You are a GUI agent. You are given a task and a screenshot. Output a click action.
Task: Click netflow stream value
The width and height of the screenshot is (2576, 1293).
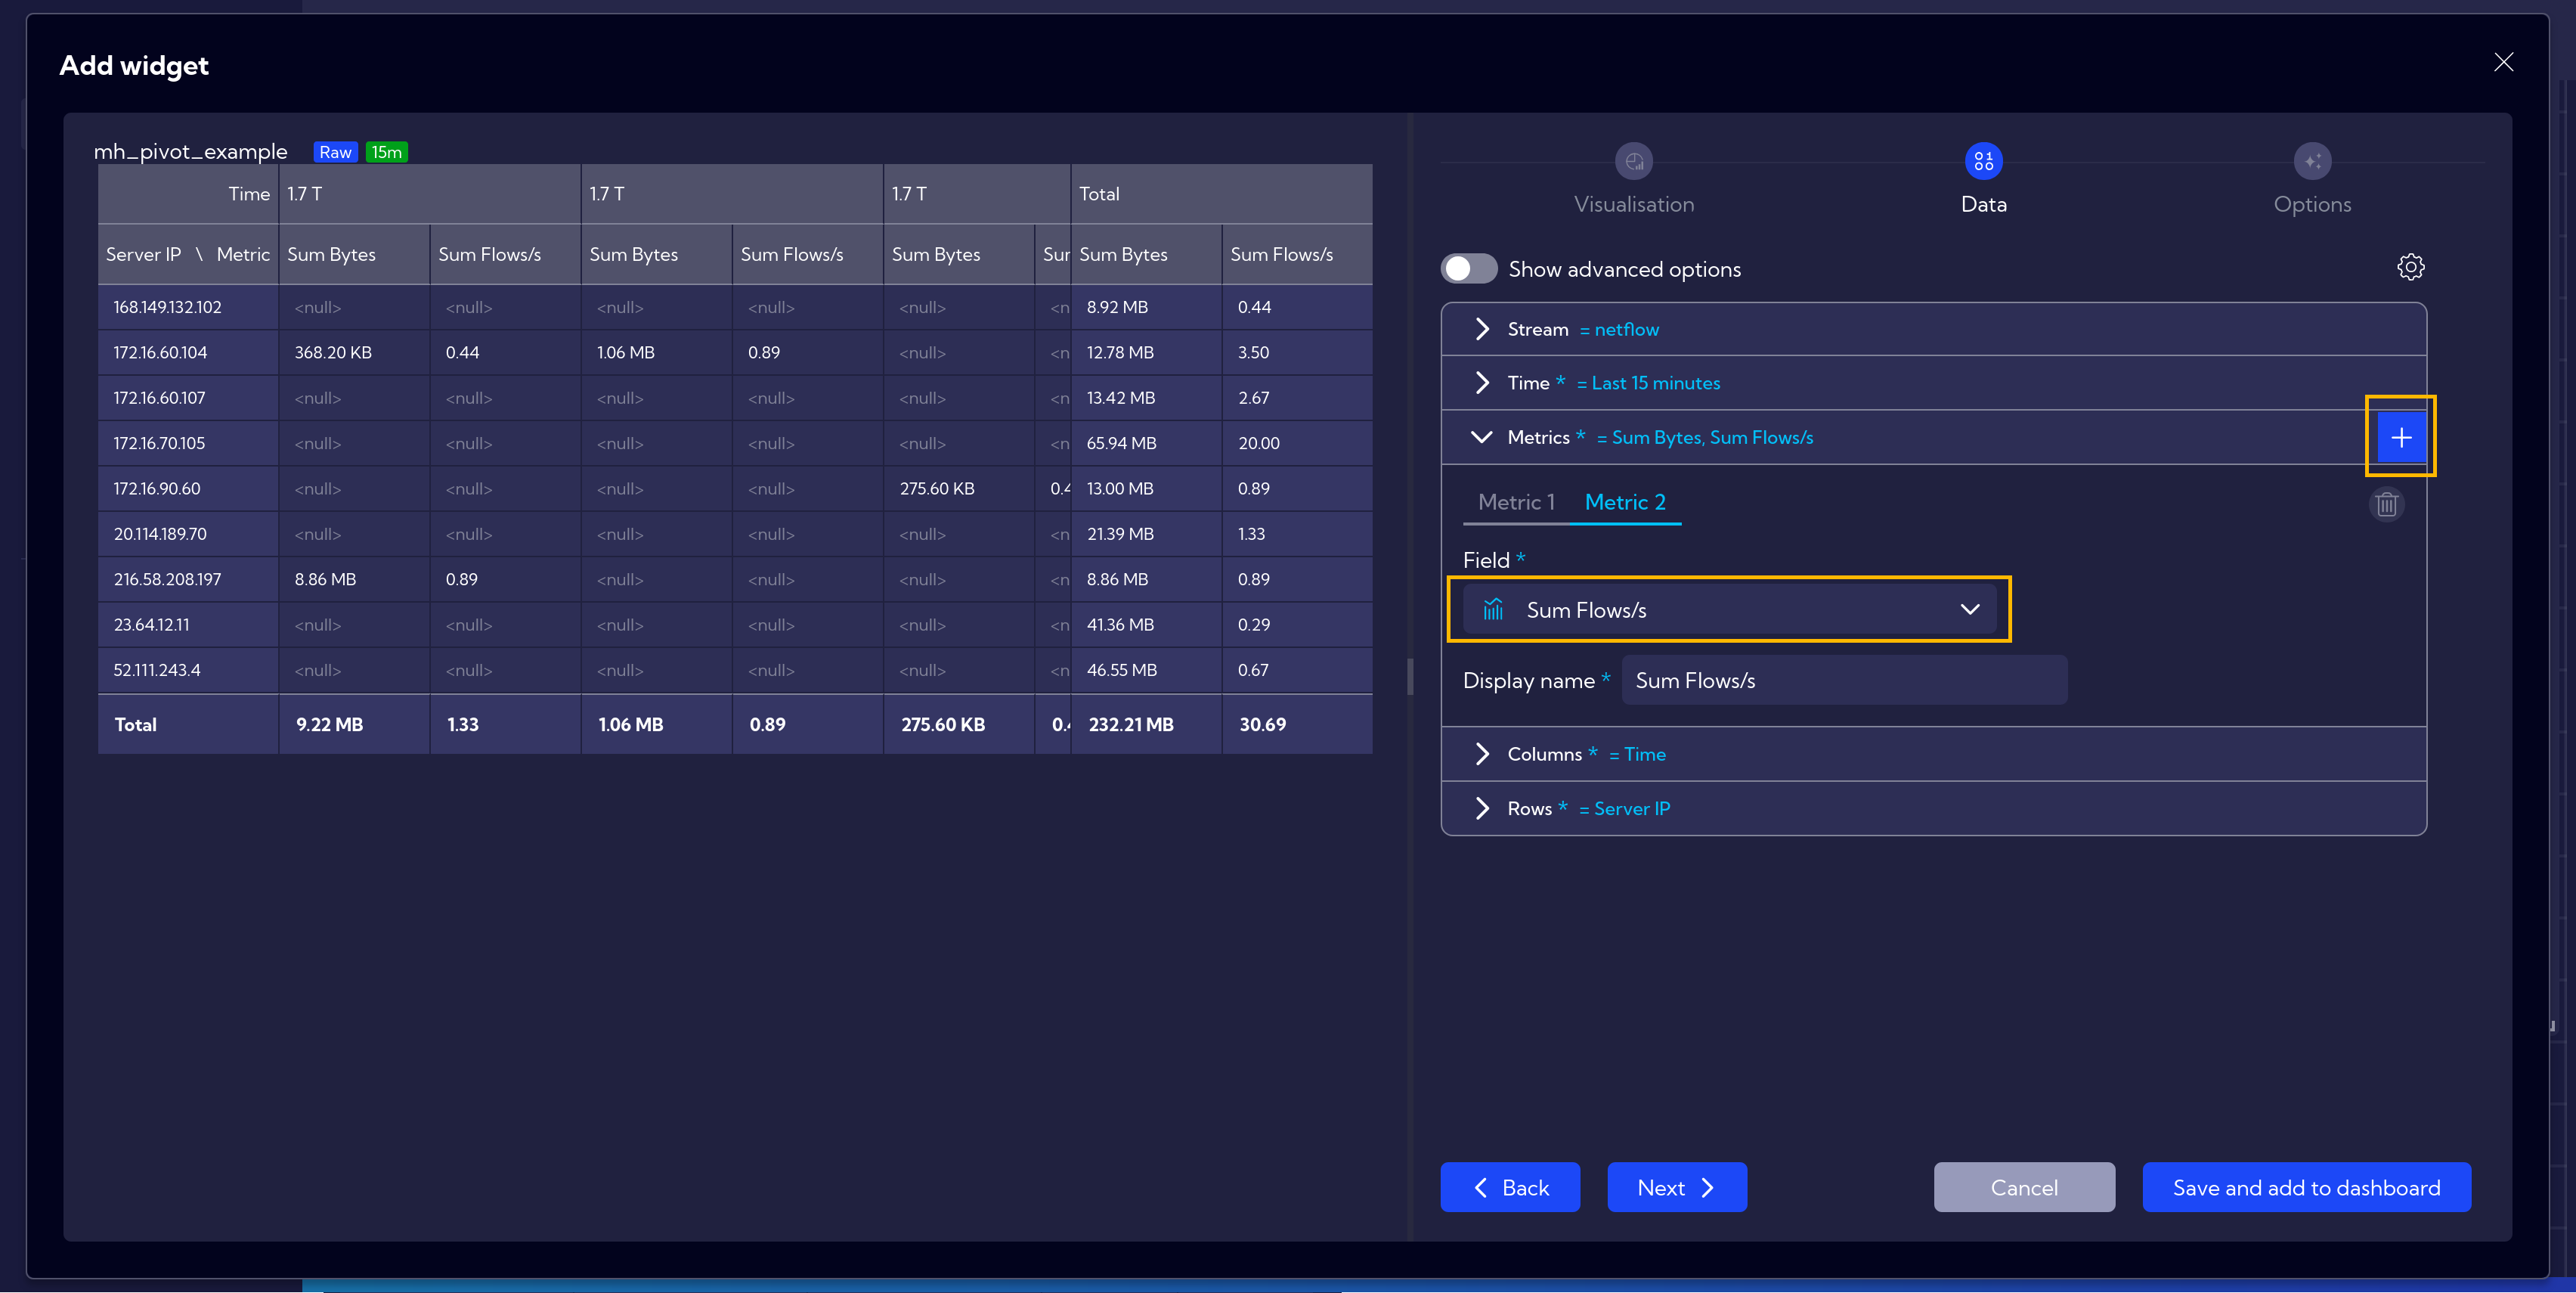(1626, 329)
